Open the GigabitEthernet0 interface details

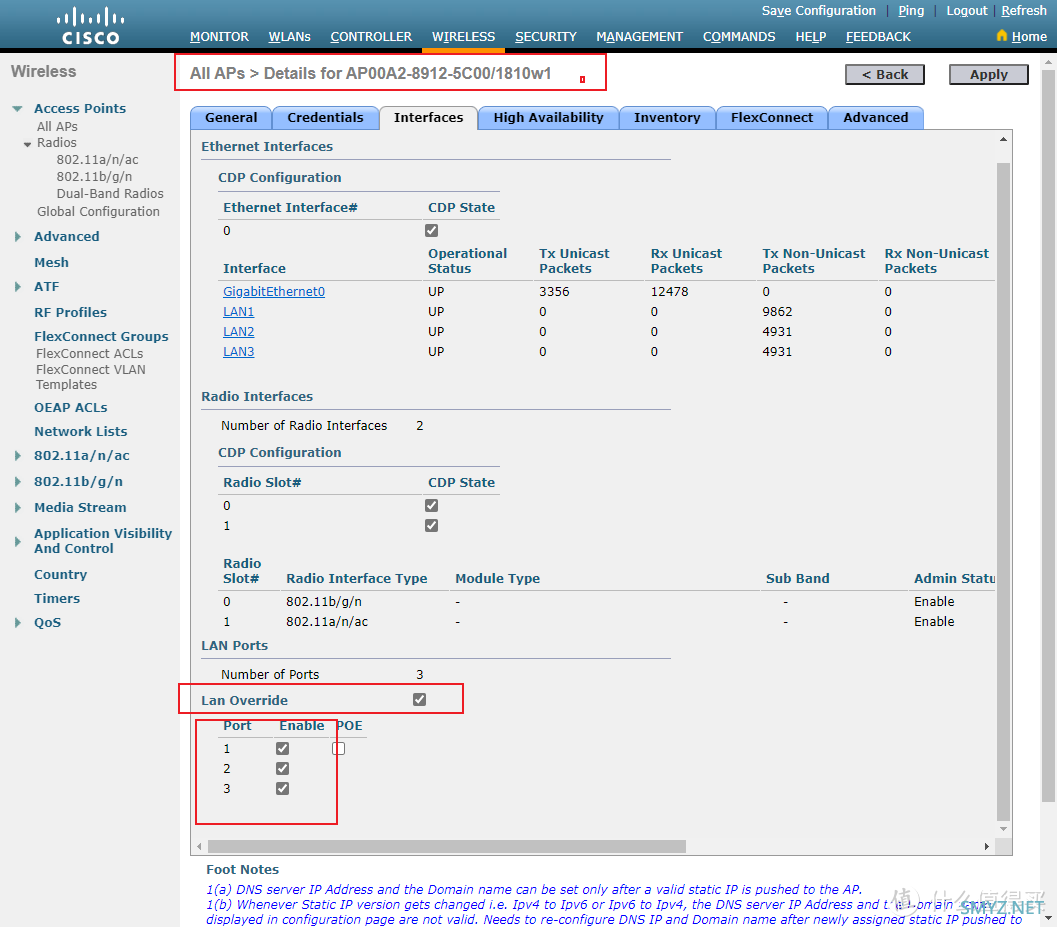click(x=274, y=291)
